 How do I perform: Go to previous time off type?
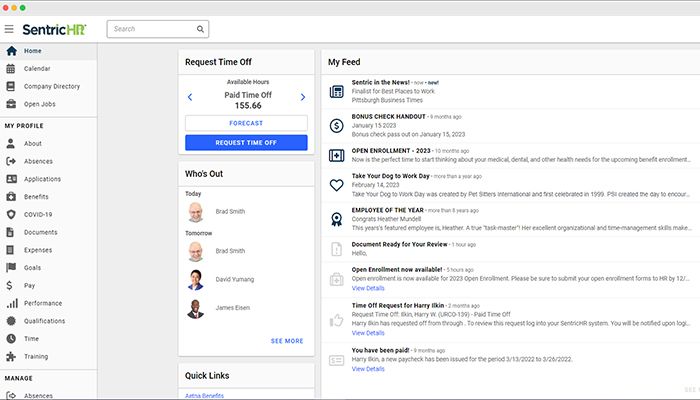pyautogui.click(x=190, y=97)
